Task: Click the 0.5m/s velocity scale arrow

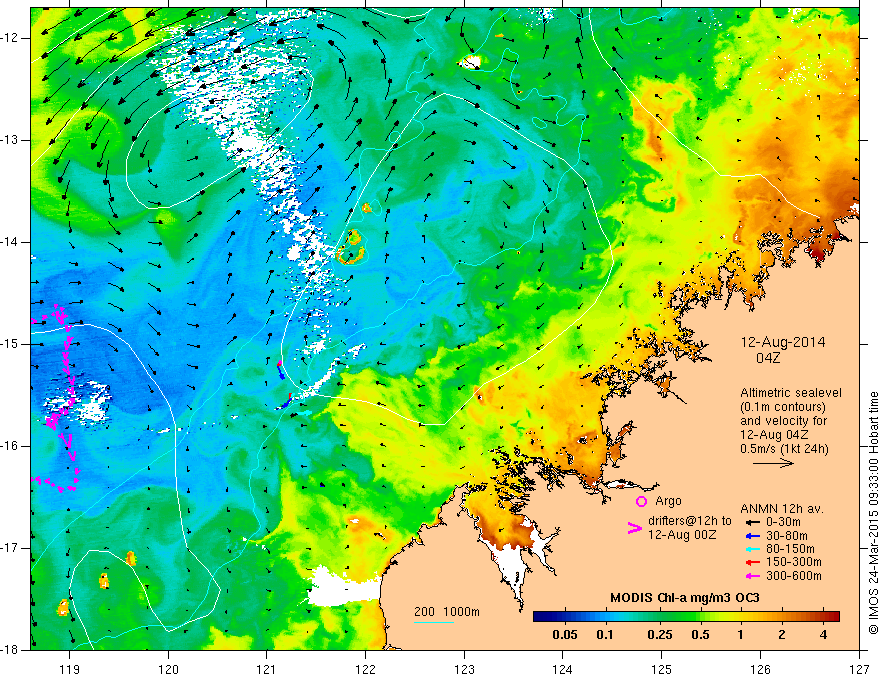Action: [773, 463]
